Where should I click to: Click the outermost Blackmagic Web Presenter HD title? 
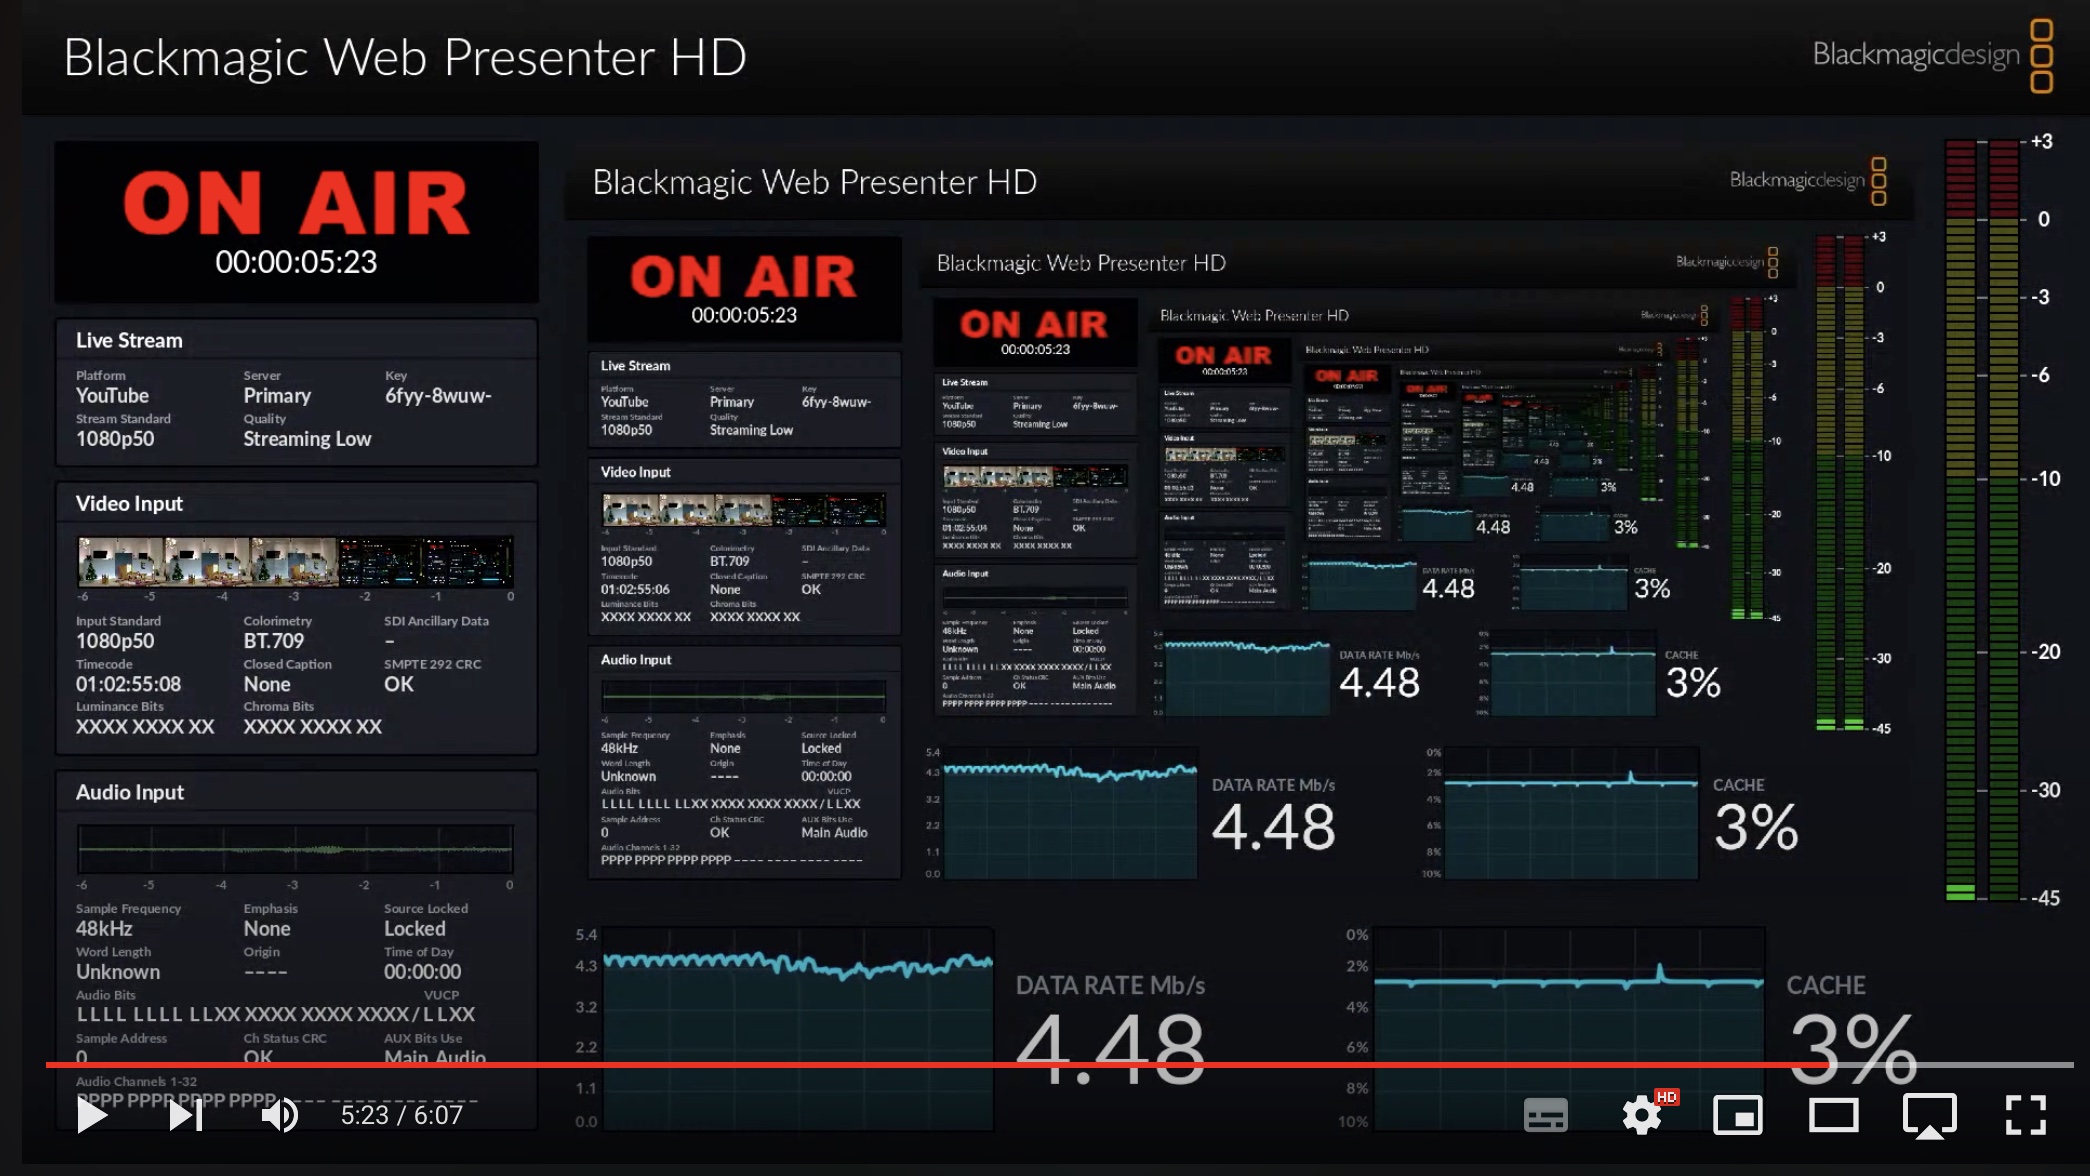tap(405, 57)
